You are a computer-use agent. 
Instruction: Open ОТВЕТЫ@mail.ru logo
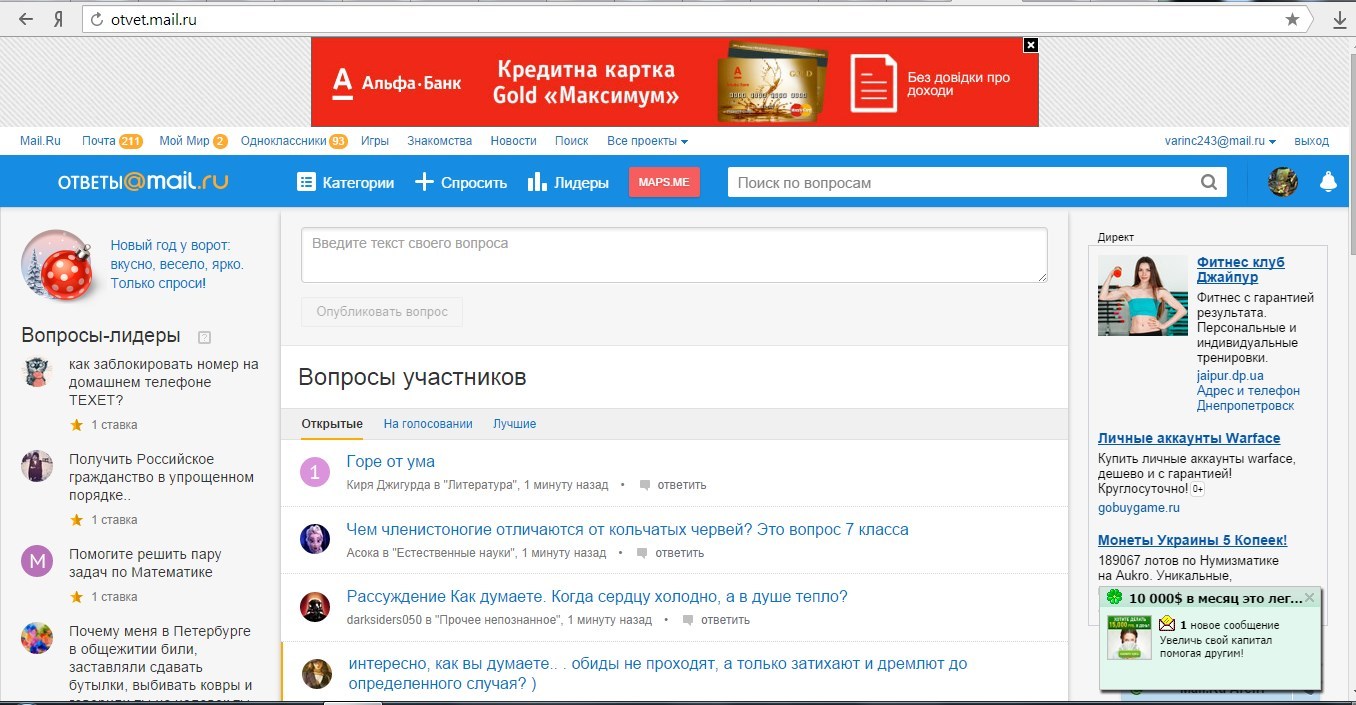point(143,182)
